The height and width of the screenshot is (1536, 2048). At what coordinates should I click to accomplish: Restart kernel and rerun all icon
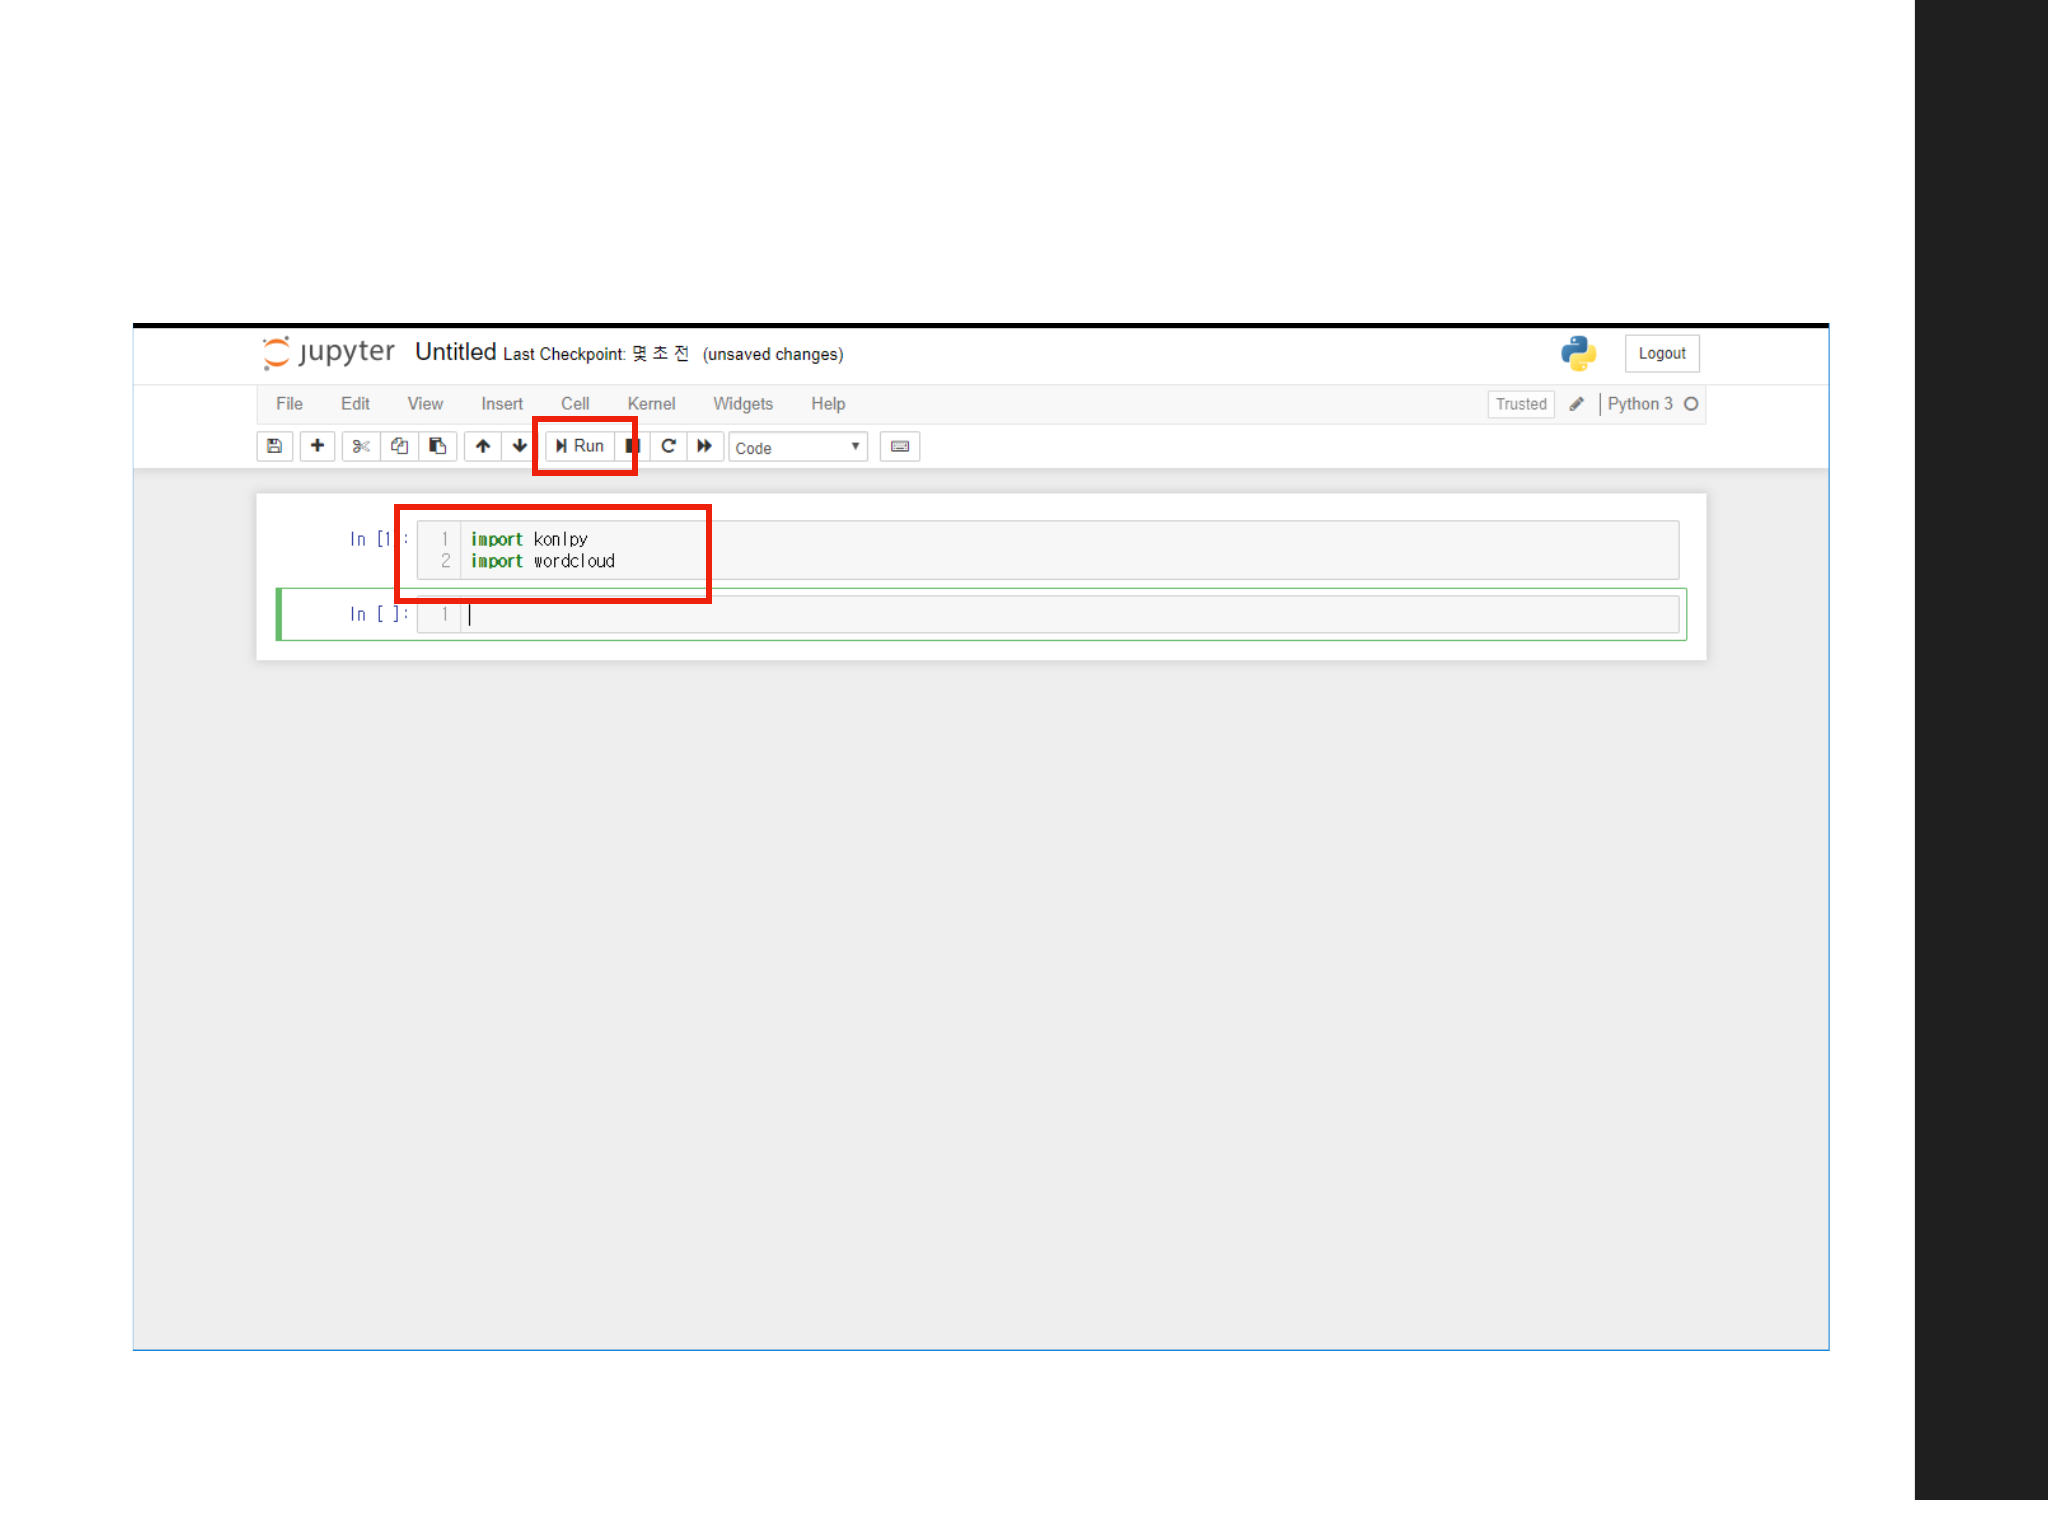(704, 446)
